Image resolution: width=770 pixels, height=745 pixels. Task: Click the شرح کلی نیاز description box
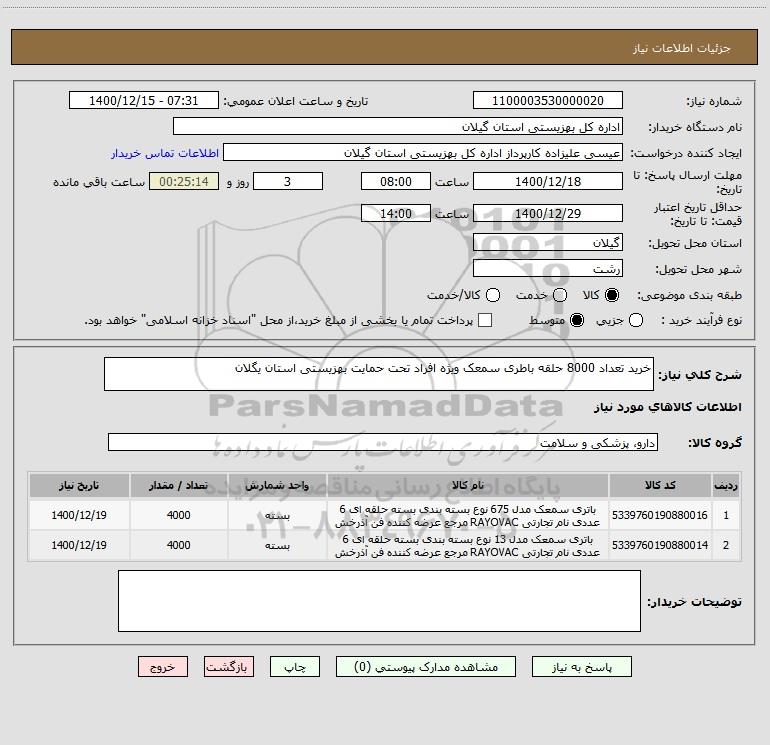(379, 374)
